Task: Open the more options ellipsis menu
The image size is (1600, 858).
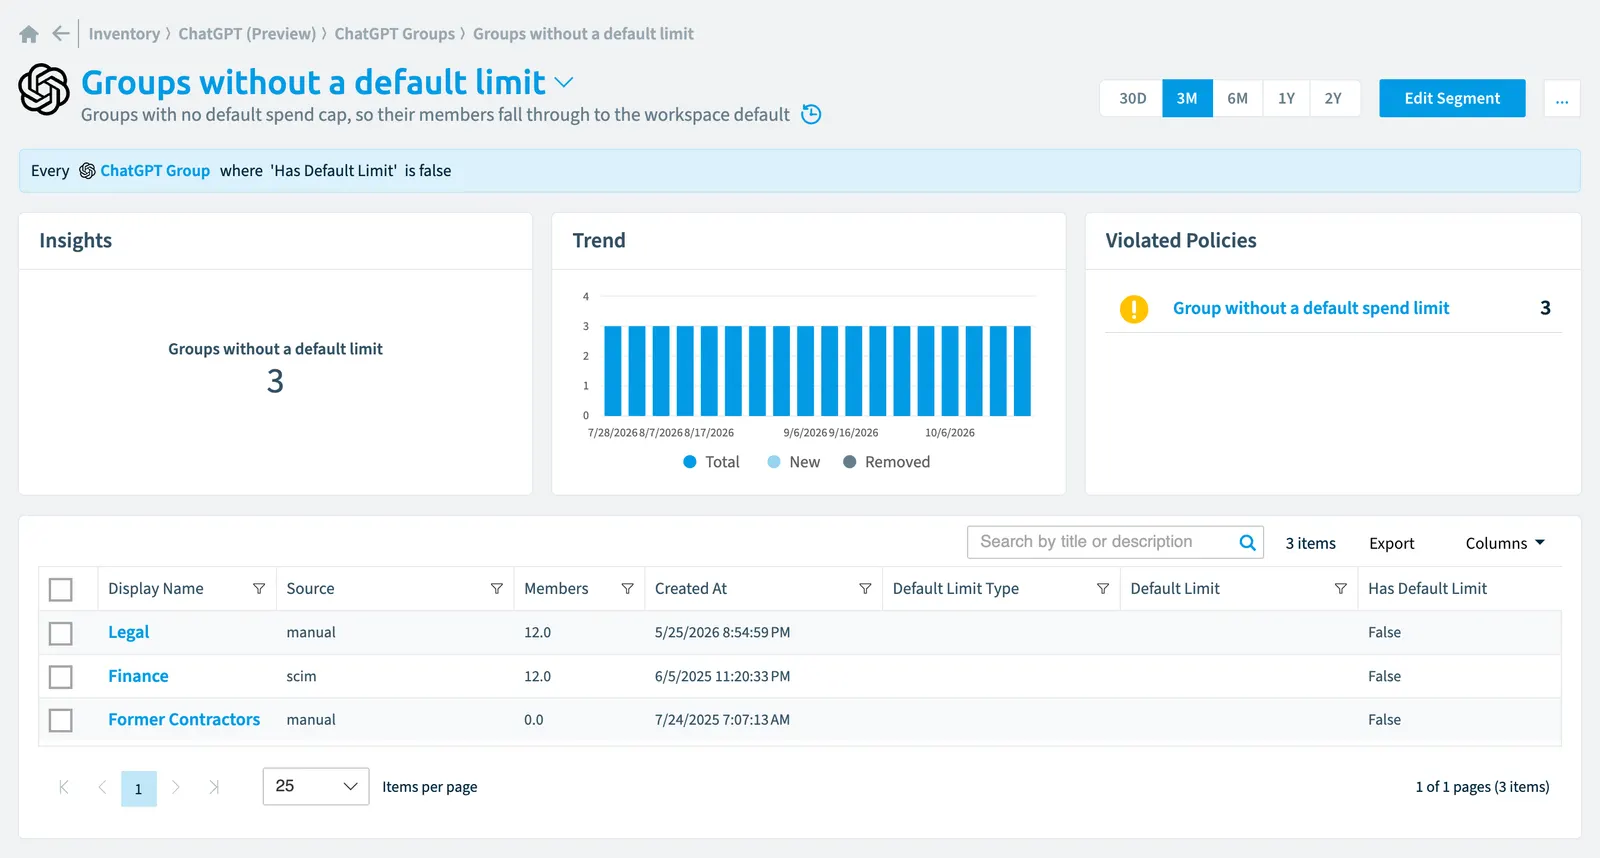Action: click(x=1562, y=99)
